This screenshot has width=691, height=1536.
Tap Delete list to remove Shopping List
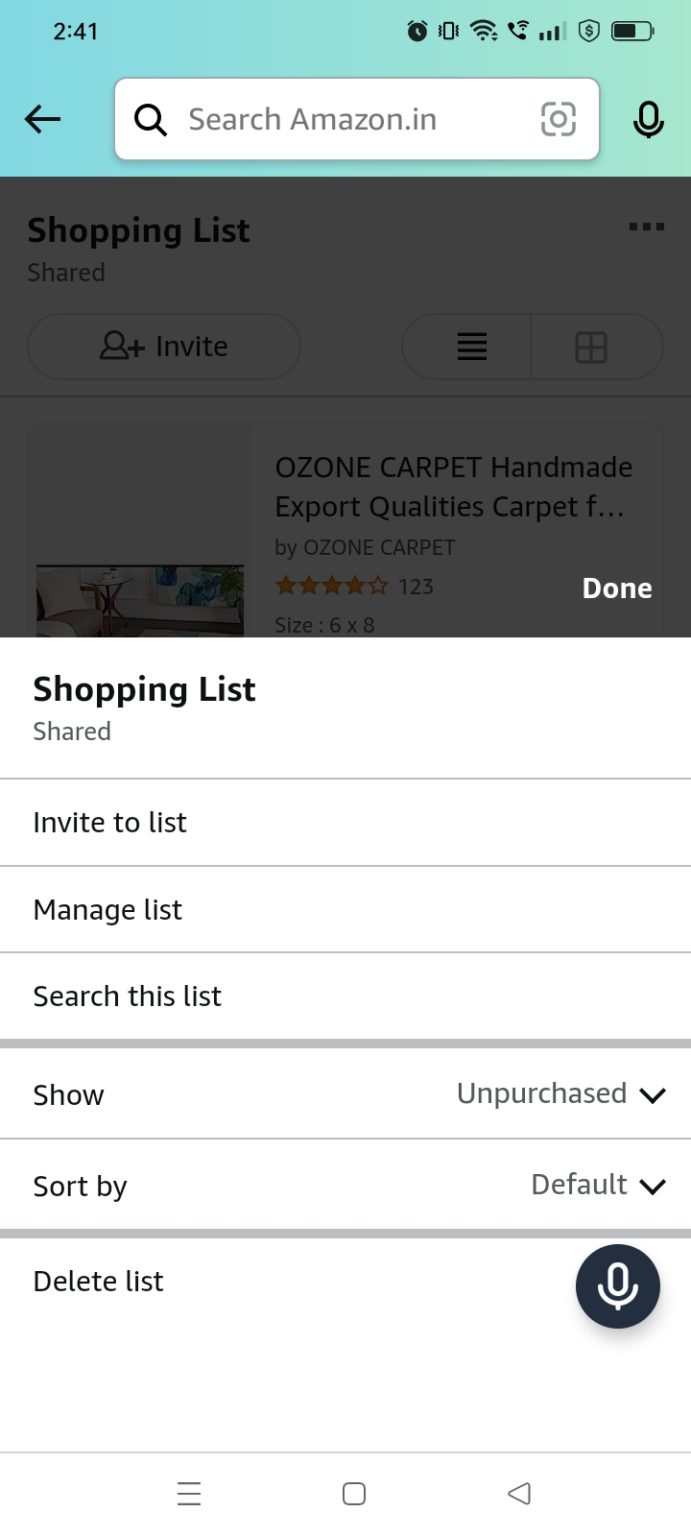pyautogui.click(x=98, y=1280)
